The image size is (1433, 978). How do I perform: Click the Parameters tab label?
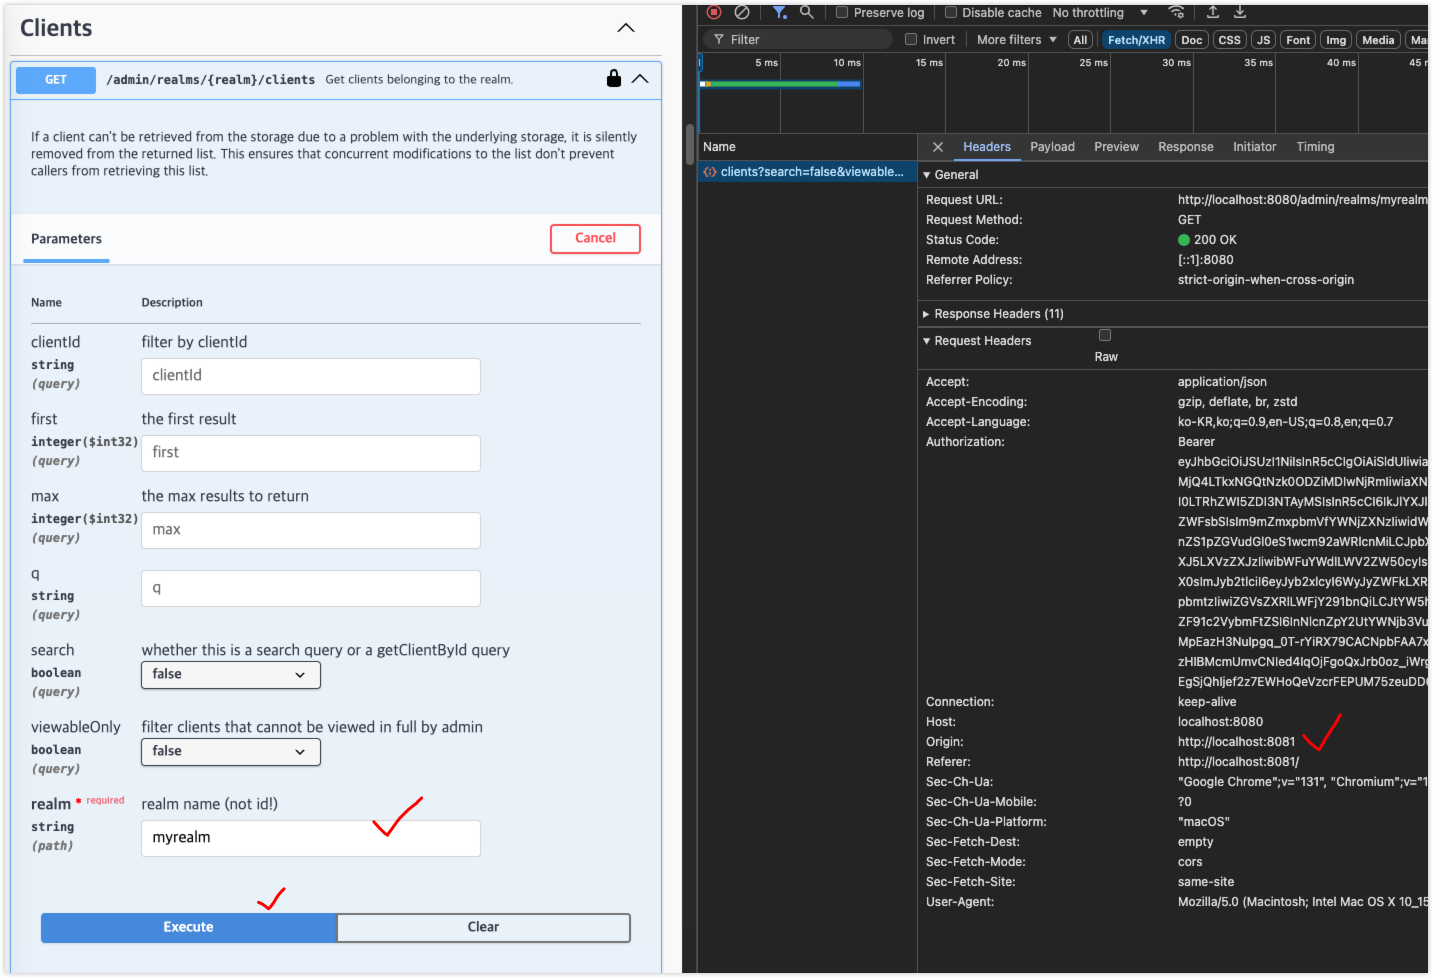point(66,239)
